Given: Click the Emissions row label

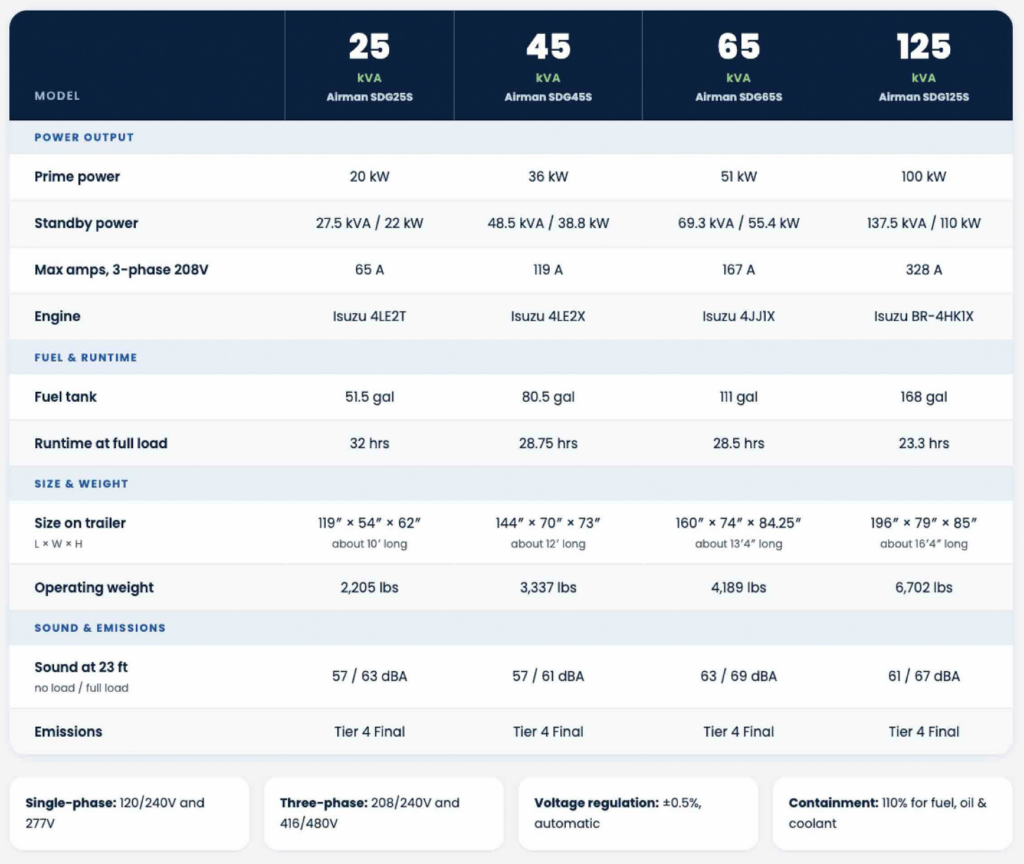Looking at the screenshot, I should tap(69, 732).
